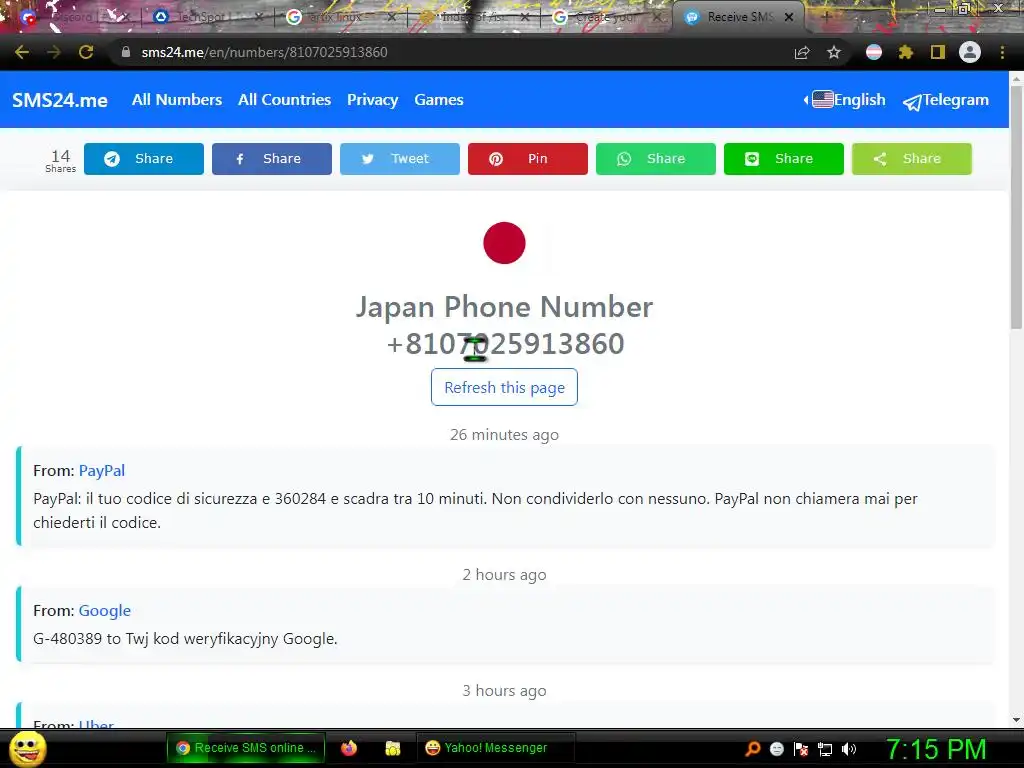Click the 14 Shares counter
The width and height of the screenshot is (1024, 768).
(x=61, y=160)
